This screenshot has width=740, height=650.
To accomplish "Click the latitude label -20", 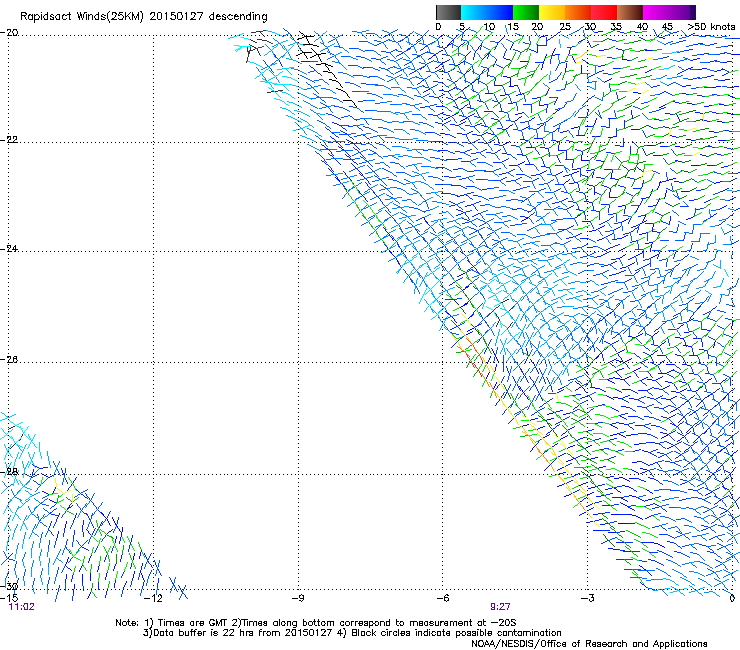I will pos(10,33).
